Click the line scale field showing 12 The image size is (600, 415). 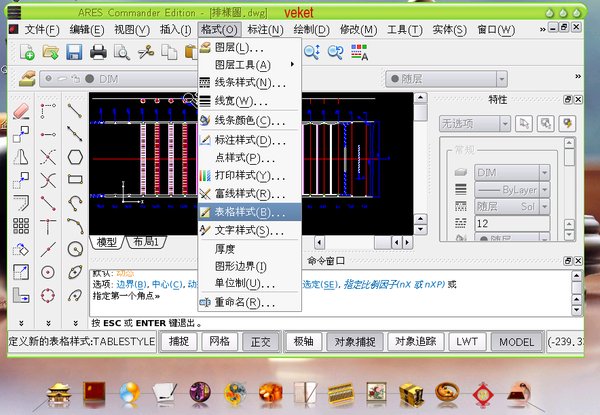512,223
